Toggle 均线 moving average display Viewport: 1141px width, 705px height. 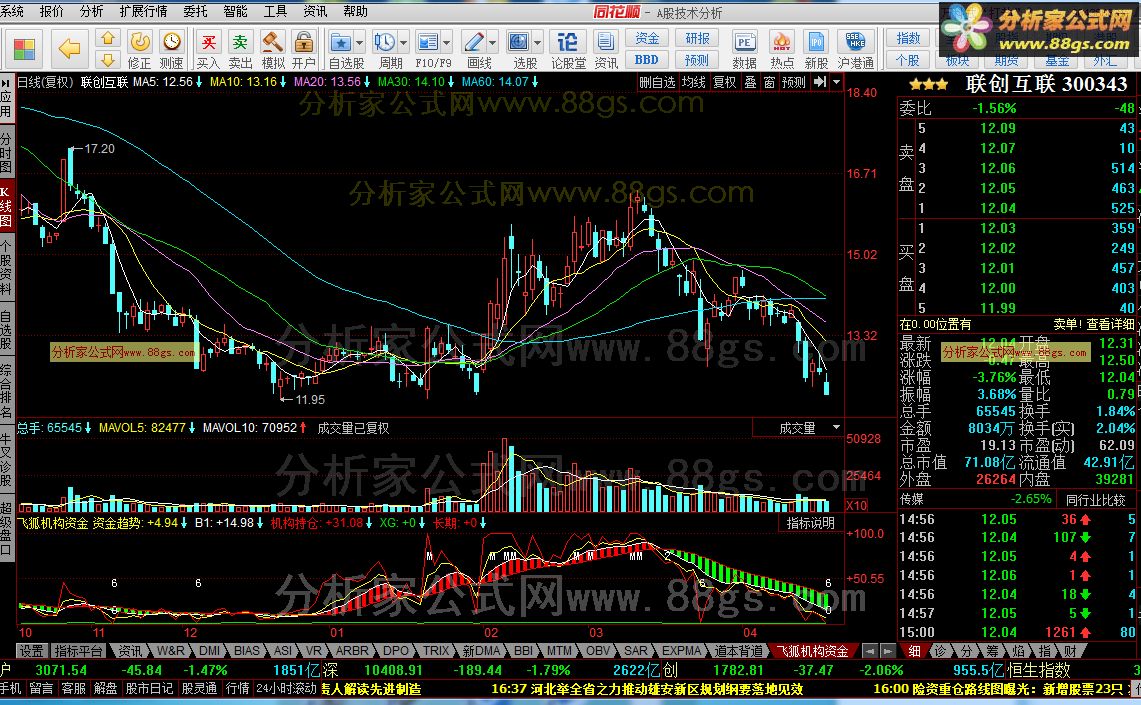point(693,82)
